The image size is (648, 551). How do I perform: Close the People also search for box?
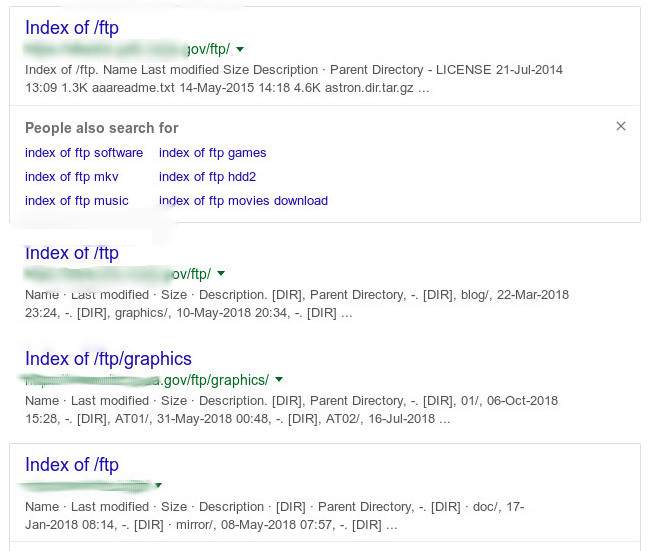coord(621,126)
